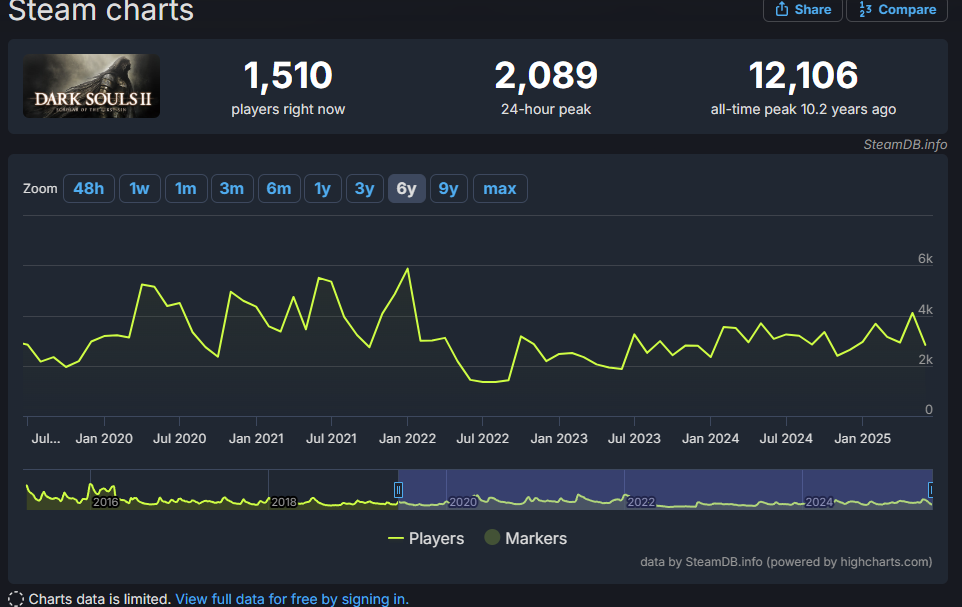Select the active 6y zoom button
This screenshot has width=962, height=607.
[x=406, y=188]
